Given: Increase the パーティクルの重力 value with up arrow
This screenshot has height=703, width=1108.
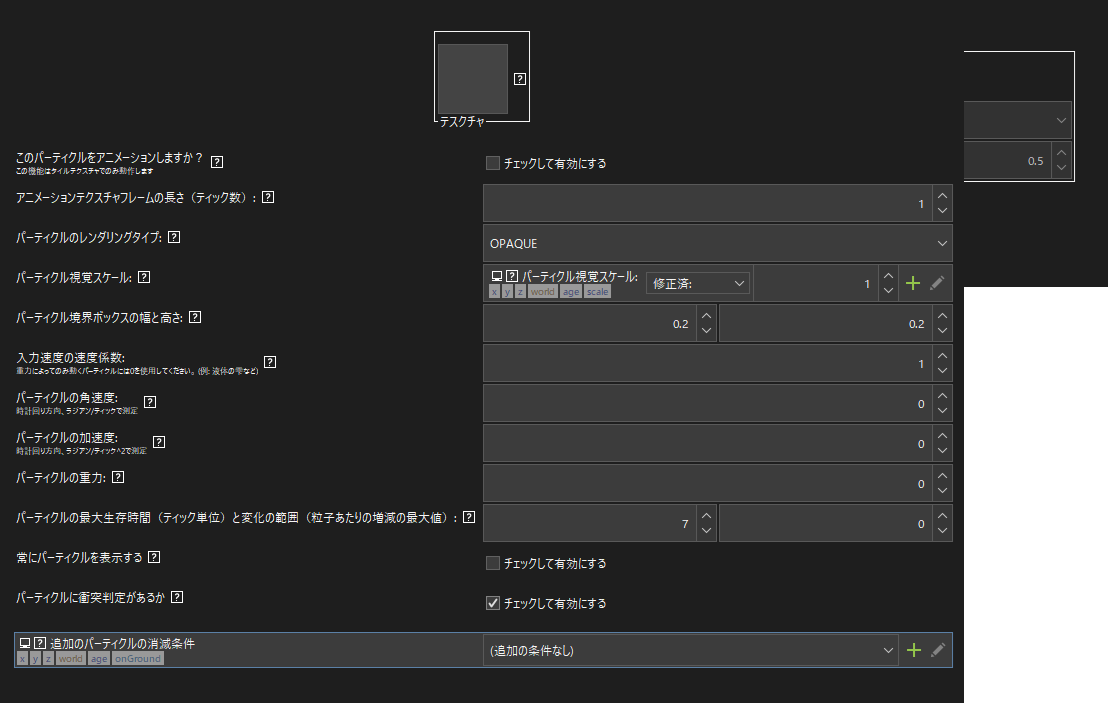Looking at the screenshot, I should [x=942, y=475].
